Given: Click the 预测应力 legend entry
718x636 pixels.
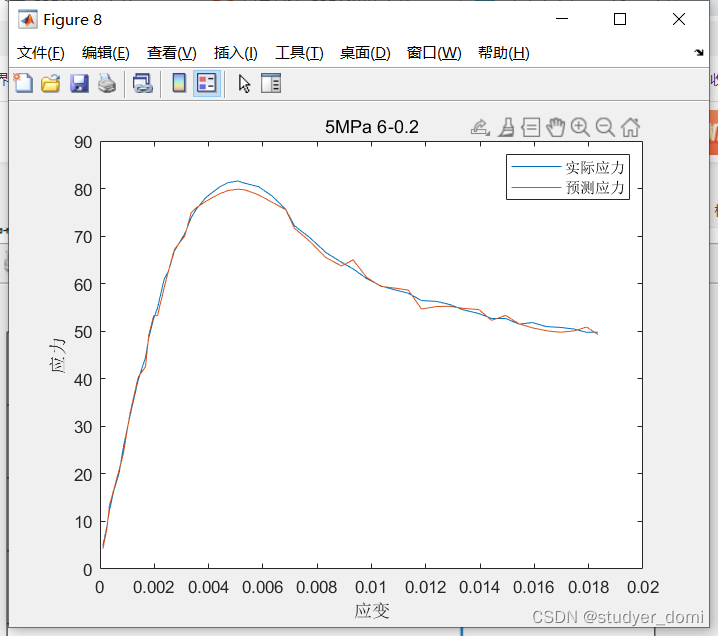Looking at the screenshot, I should pos(594,187).
